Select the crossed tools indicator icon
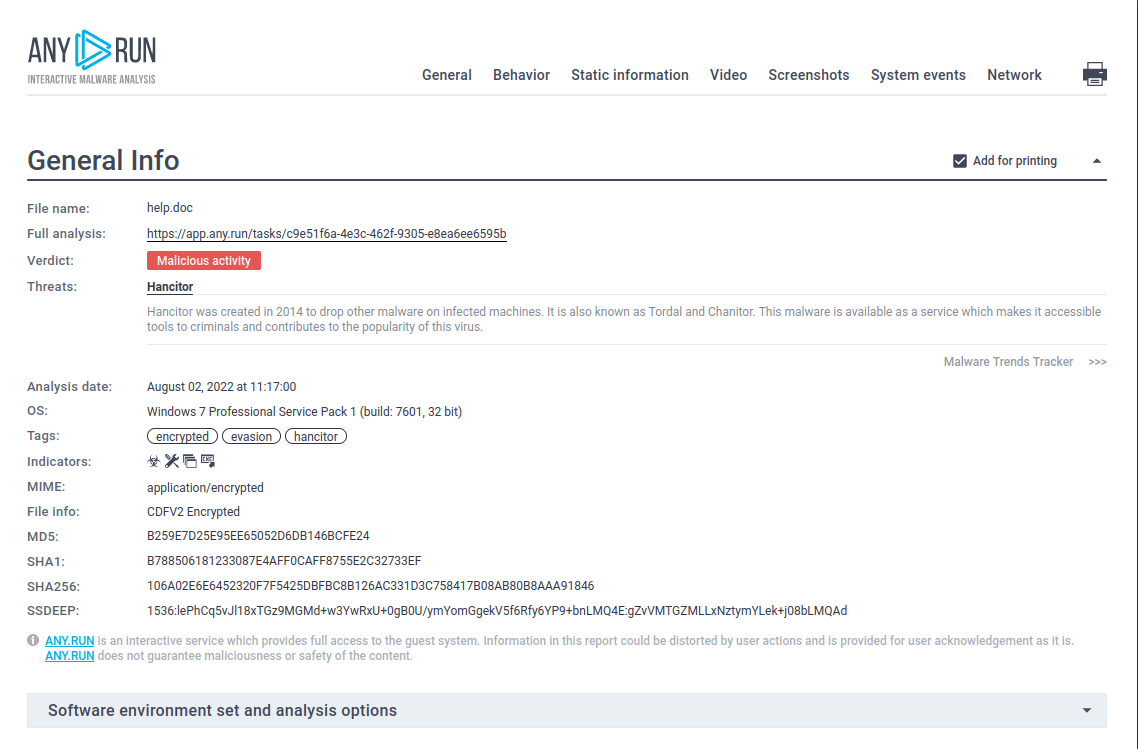This screenshot has height=749, width=1138. click(171, 461)
